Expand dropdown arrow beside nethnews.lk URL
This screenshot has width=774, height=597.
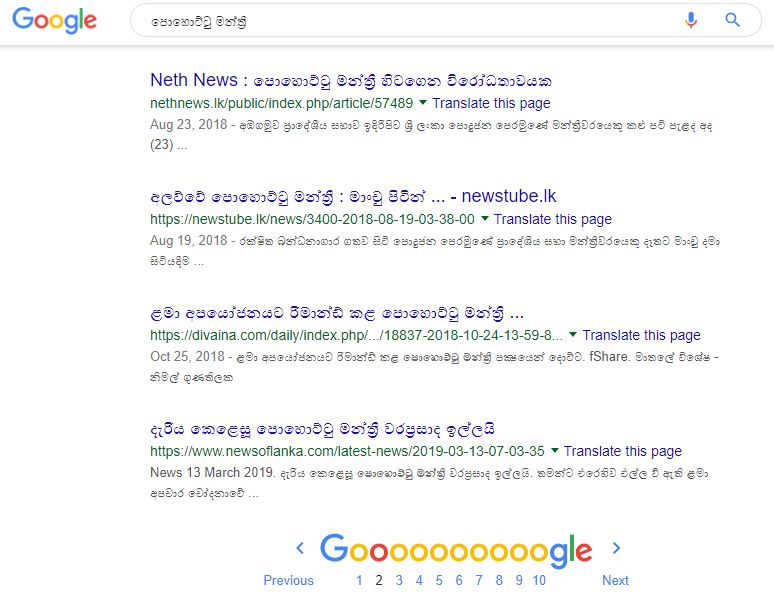423,103
